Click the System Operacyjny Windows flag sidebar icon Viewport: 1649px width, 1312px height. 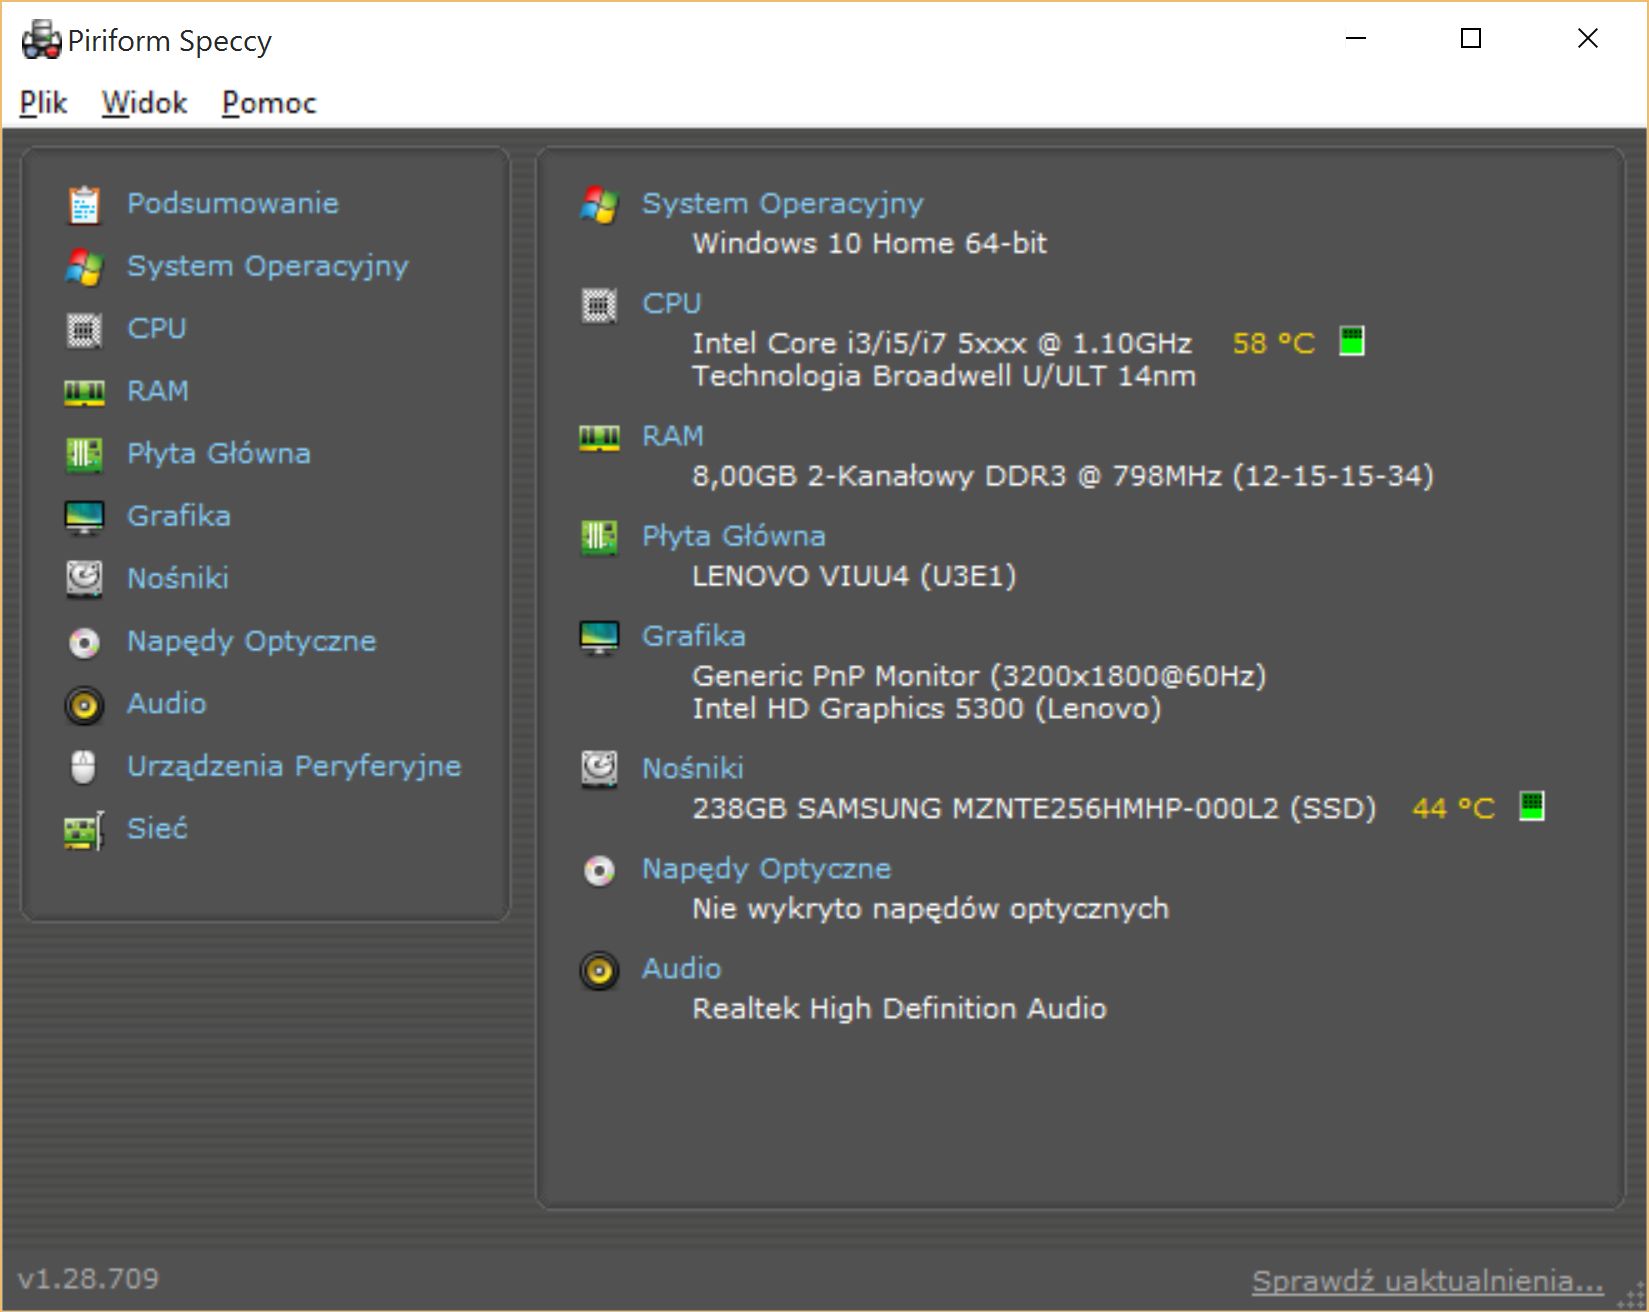point(84,267)
